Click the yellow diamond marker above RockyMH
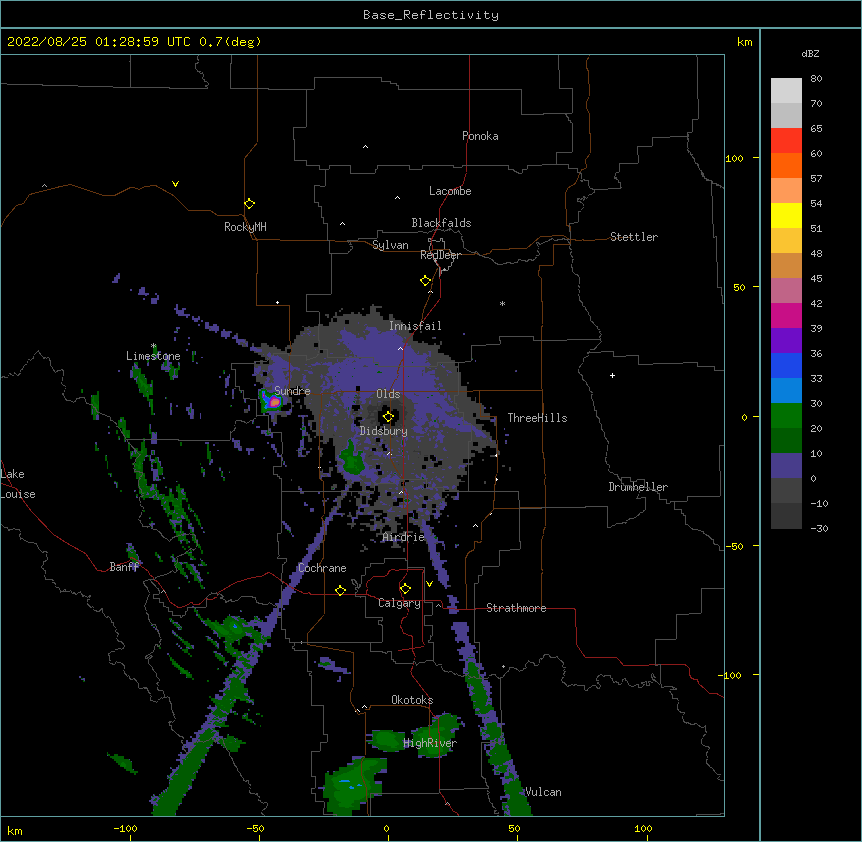Viewport: 862px width, 842px height. (x=249, y=204)
